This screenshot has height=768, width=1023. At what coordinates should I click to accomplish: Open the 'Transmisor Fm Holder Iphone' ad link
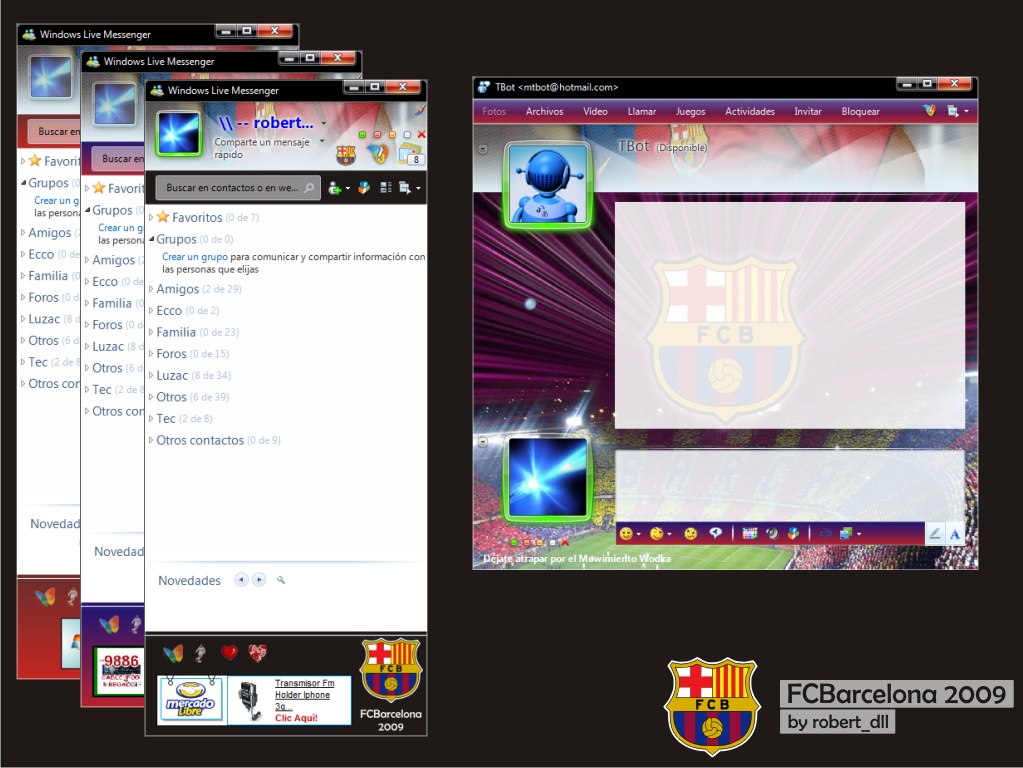tap(303, 695)
